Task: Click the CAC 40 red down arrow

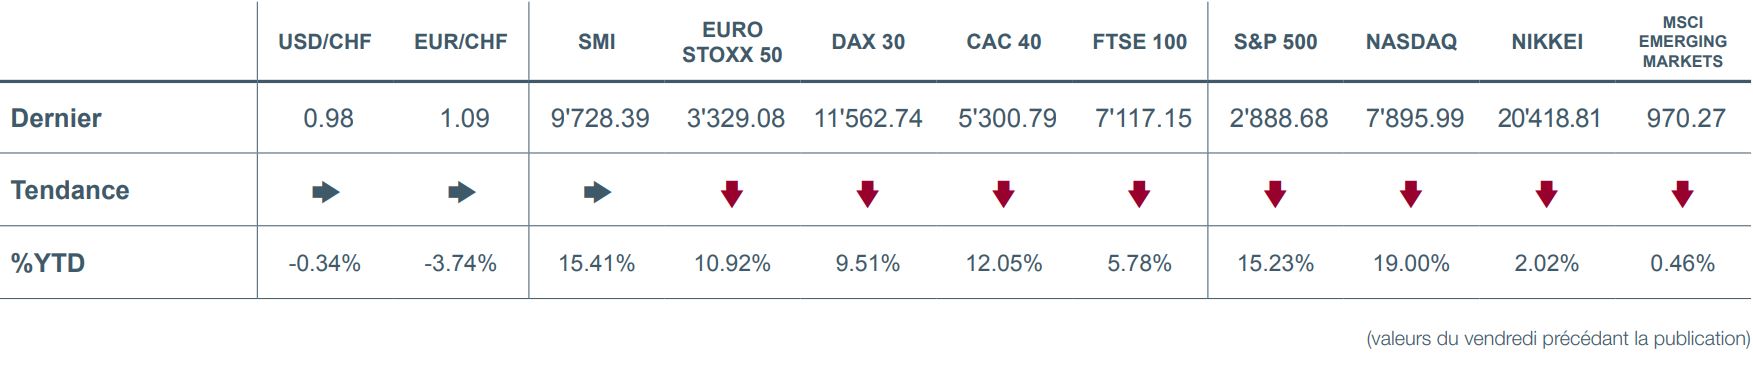Action: [1004, 193]
